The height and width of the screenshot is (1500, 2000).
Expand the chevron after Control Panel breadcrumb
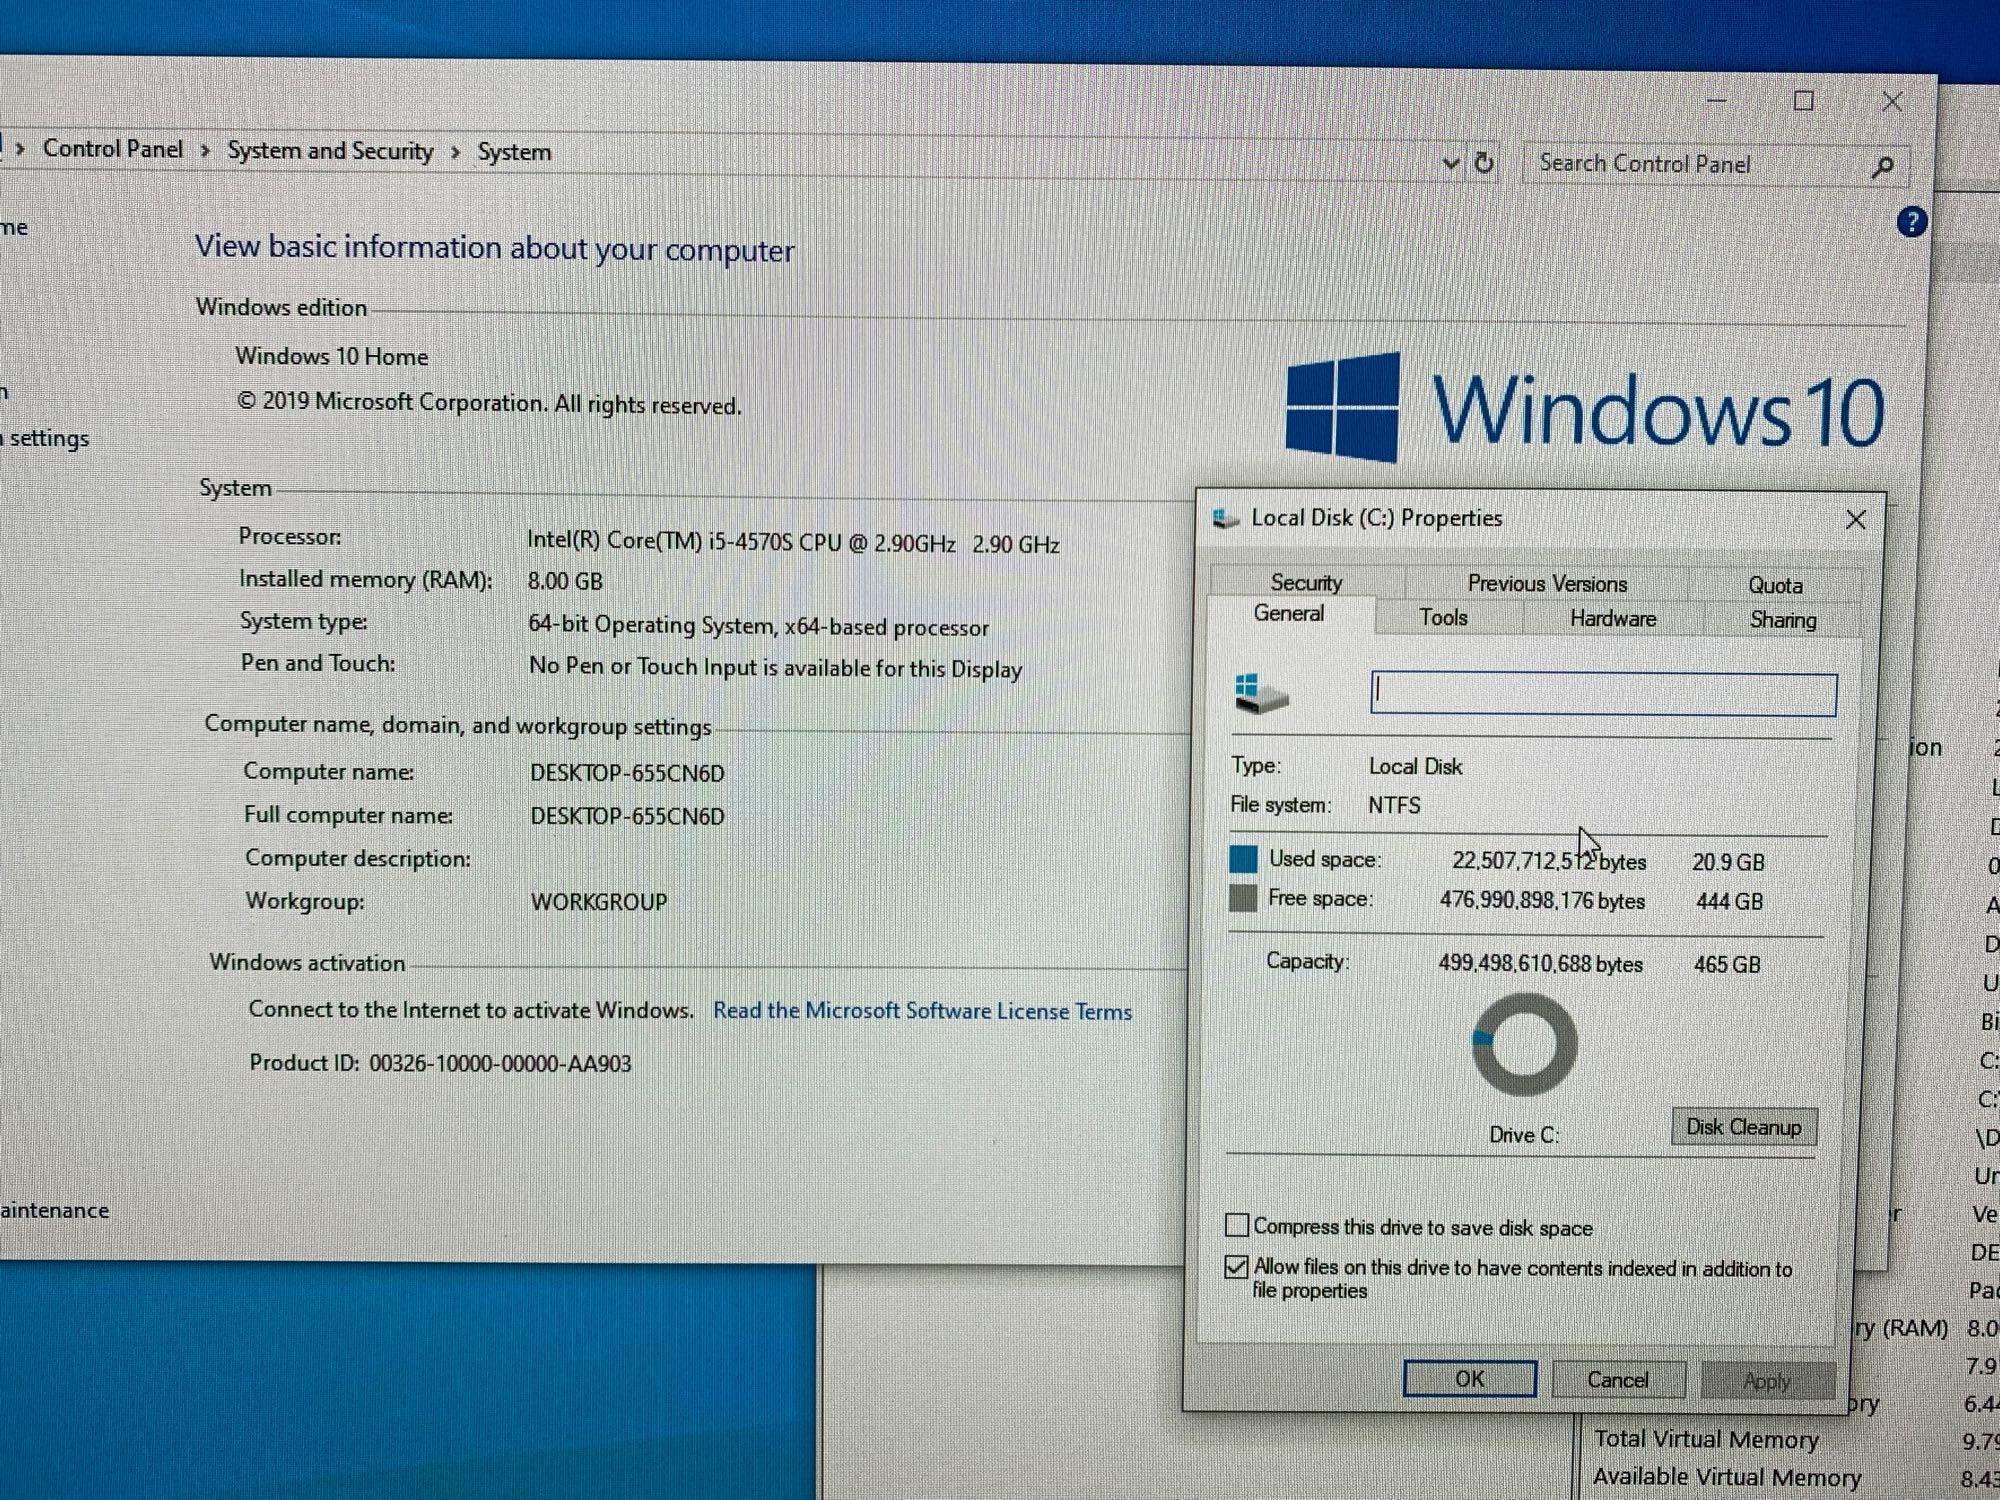point(205,151)
